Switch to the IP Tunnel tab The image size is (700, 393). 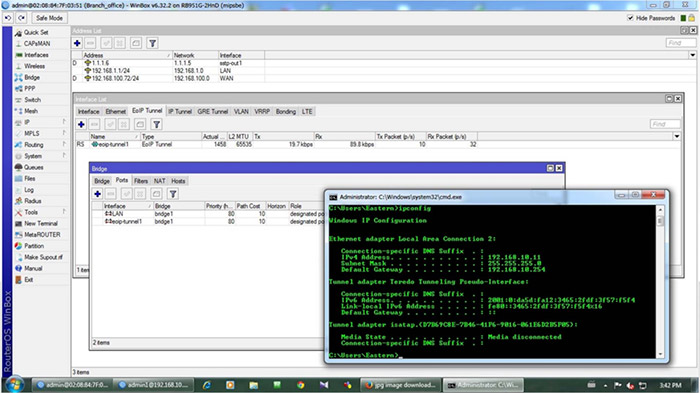(x=180, y=111)
